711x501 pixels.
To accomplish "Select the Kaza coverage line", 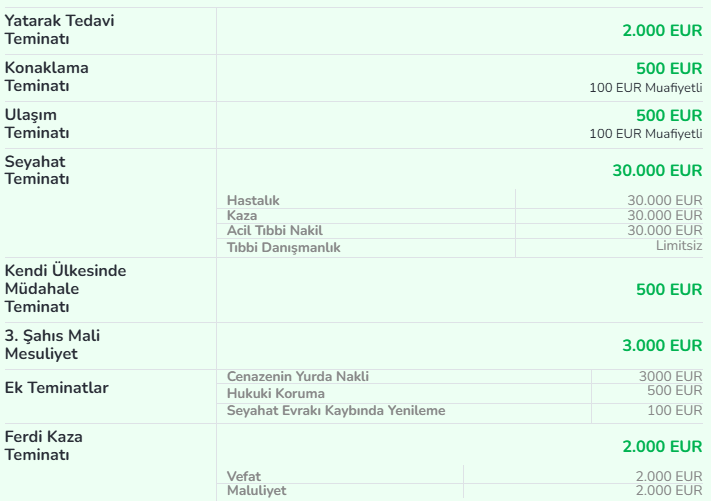I will pyautogui.click(x=242, y=215).
